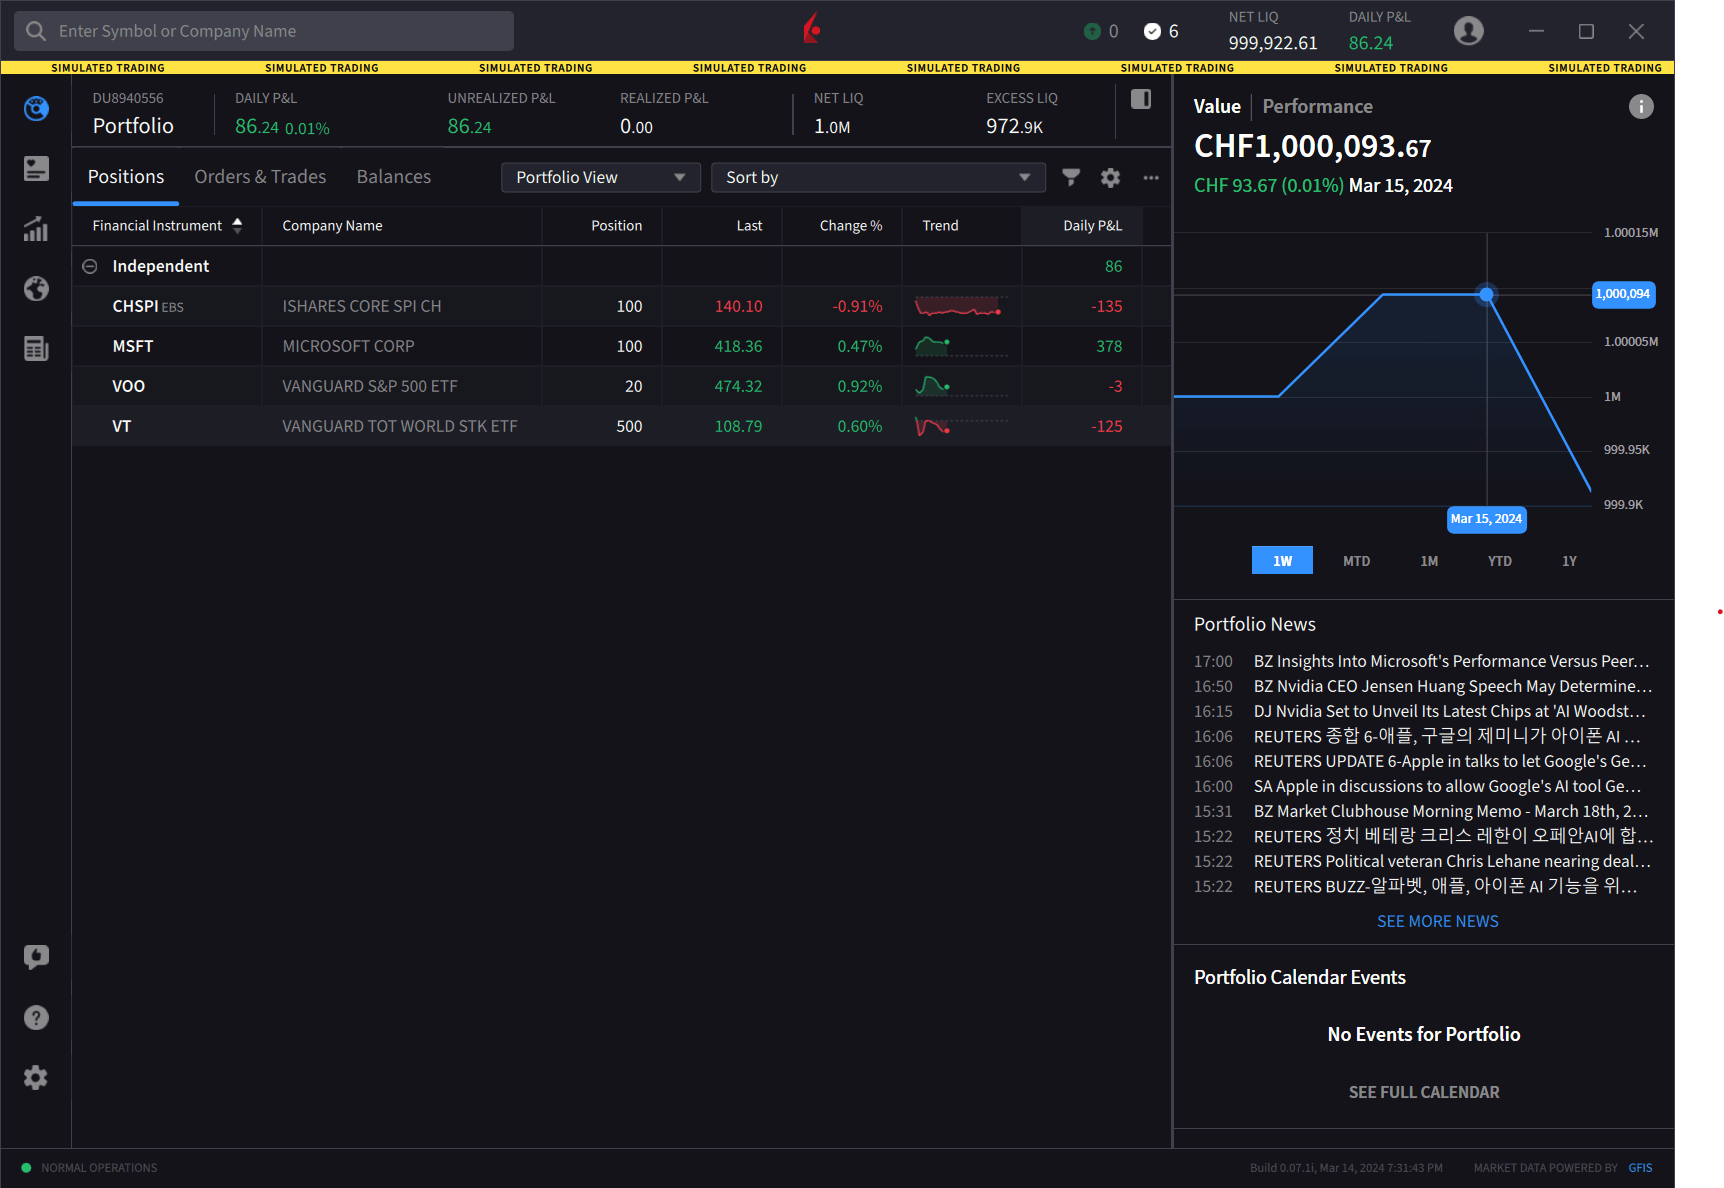Screen dimensions: 1724x1188
Task: Click the chart data point marker
Action: [x=1487, y=294]
